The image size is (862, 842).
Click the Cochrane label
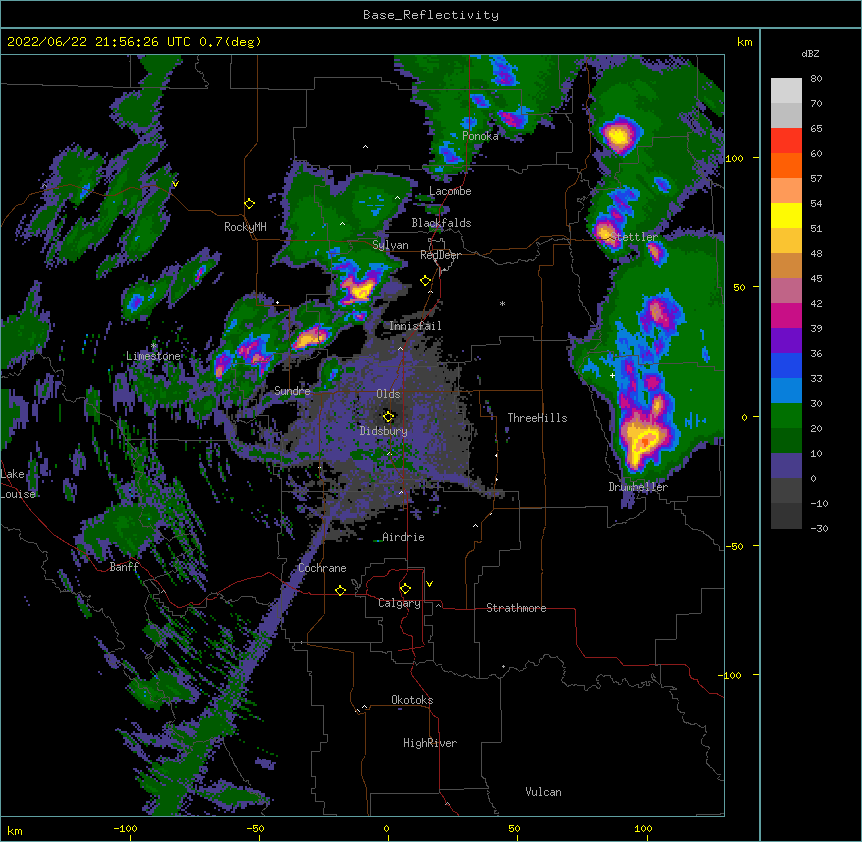(x=322, y=568)
